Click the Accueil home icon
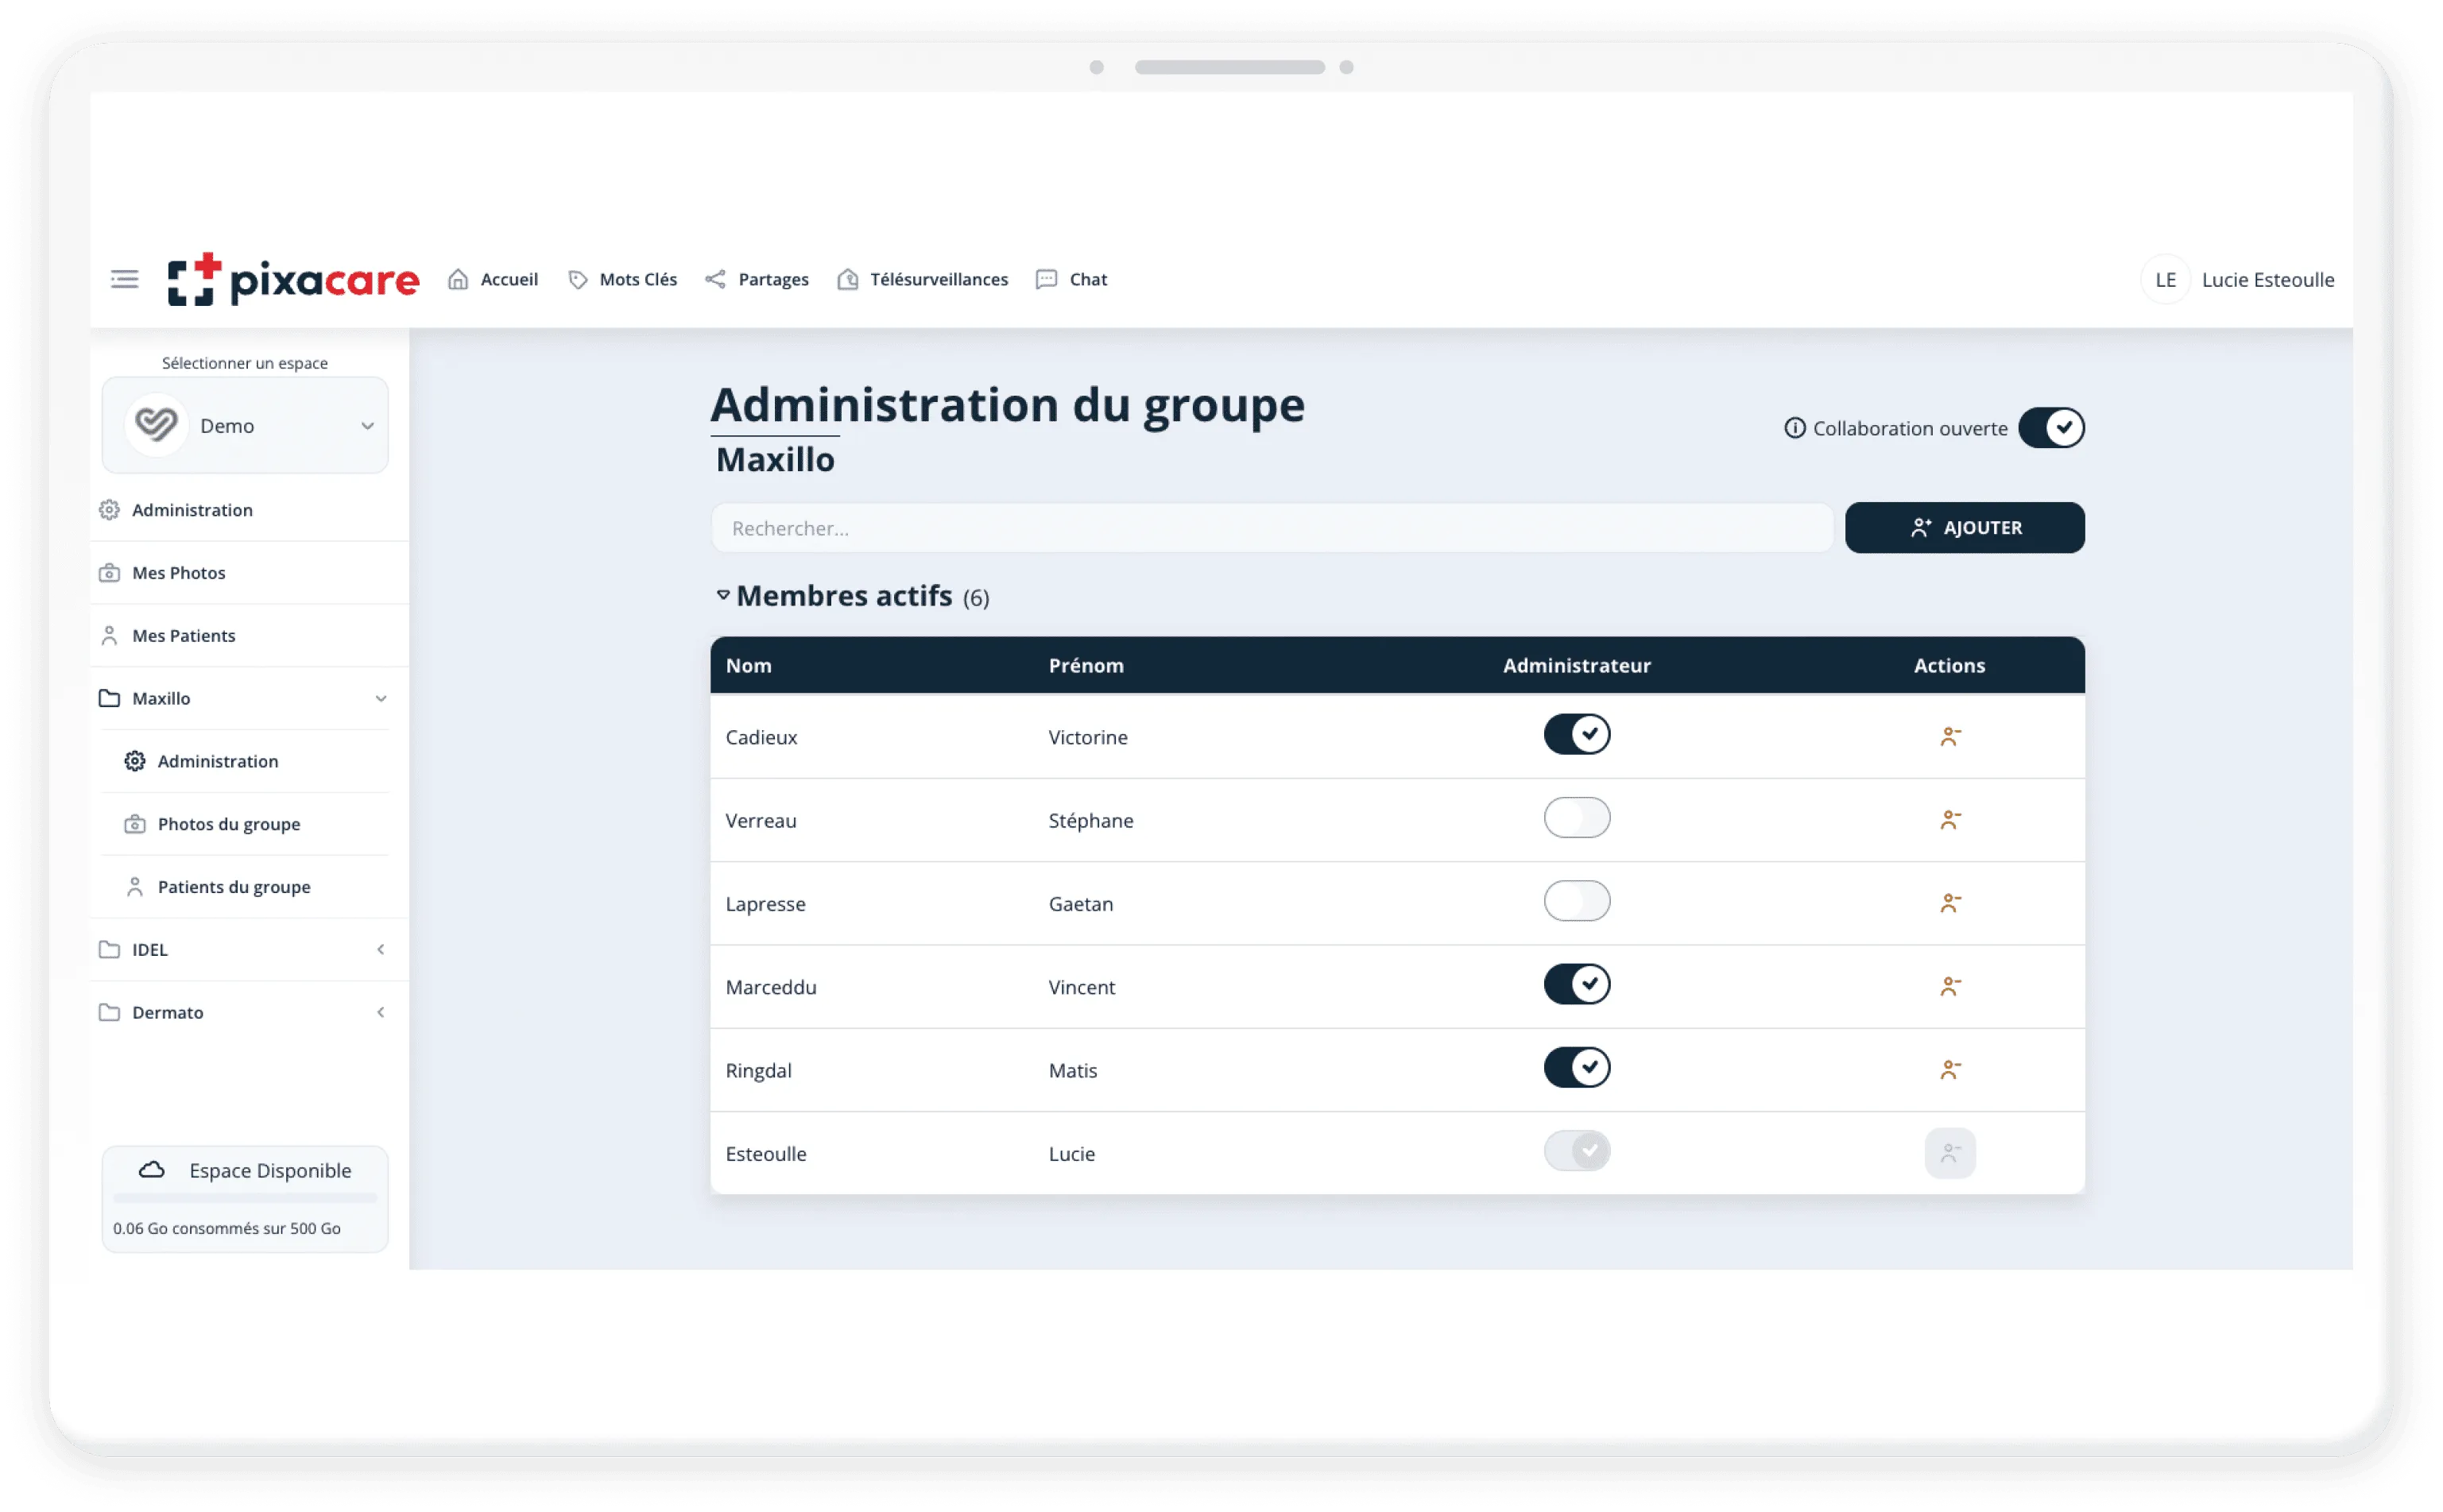This screenshot has height=1512, width=2443. coord(458,279)
